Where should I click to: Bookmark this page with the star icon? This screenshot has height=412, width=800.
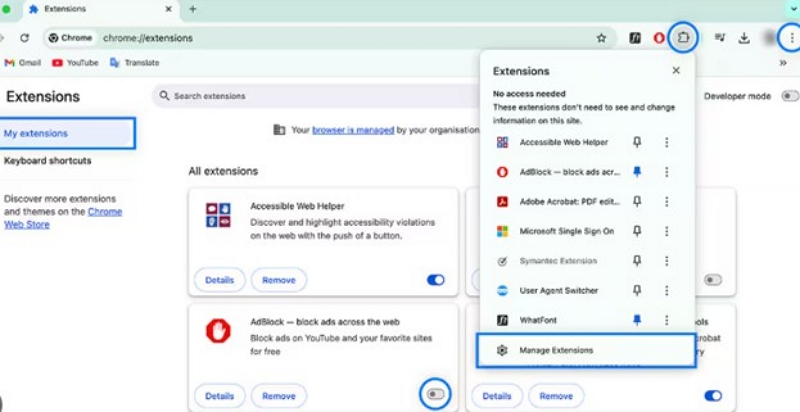pyautogui.click(x=602, y=38)
